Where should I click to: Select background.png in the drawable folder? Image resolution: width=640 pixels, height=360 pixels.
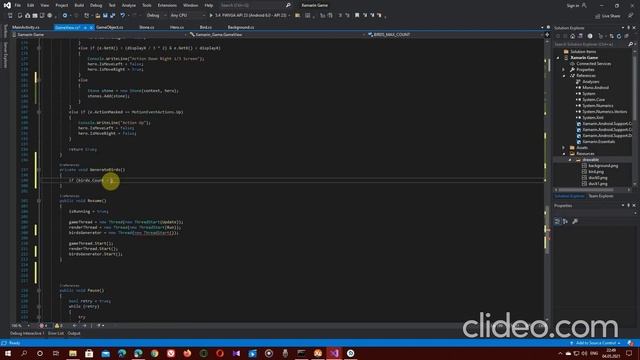603,166
